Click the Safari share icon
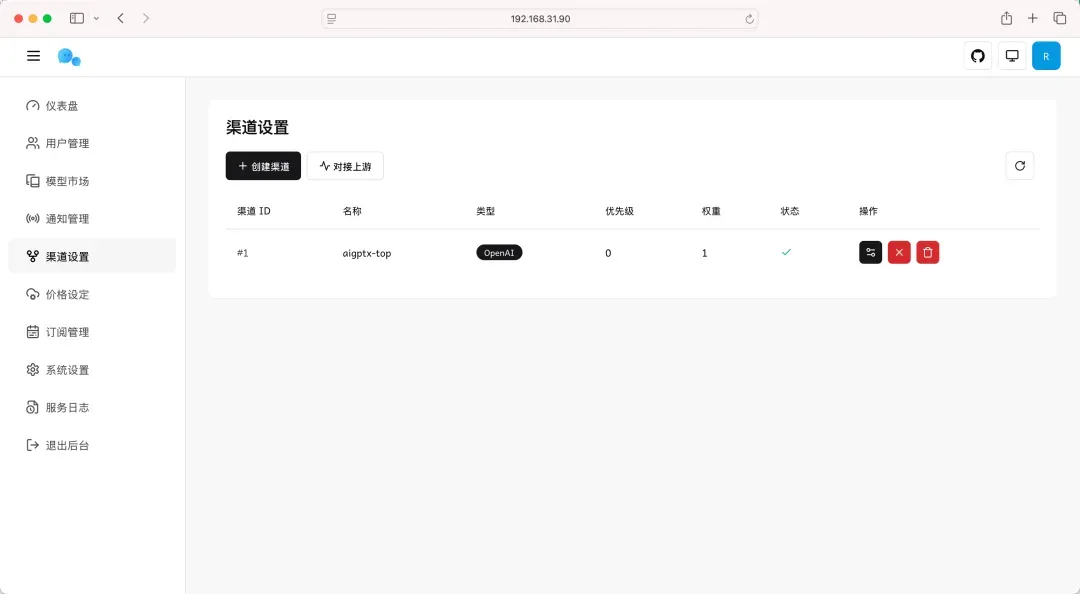 click(1006, 19)
